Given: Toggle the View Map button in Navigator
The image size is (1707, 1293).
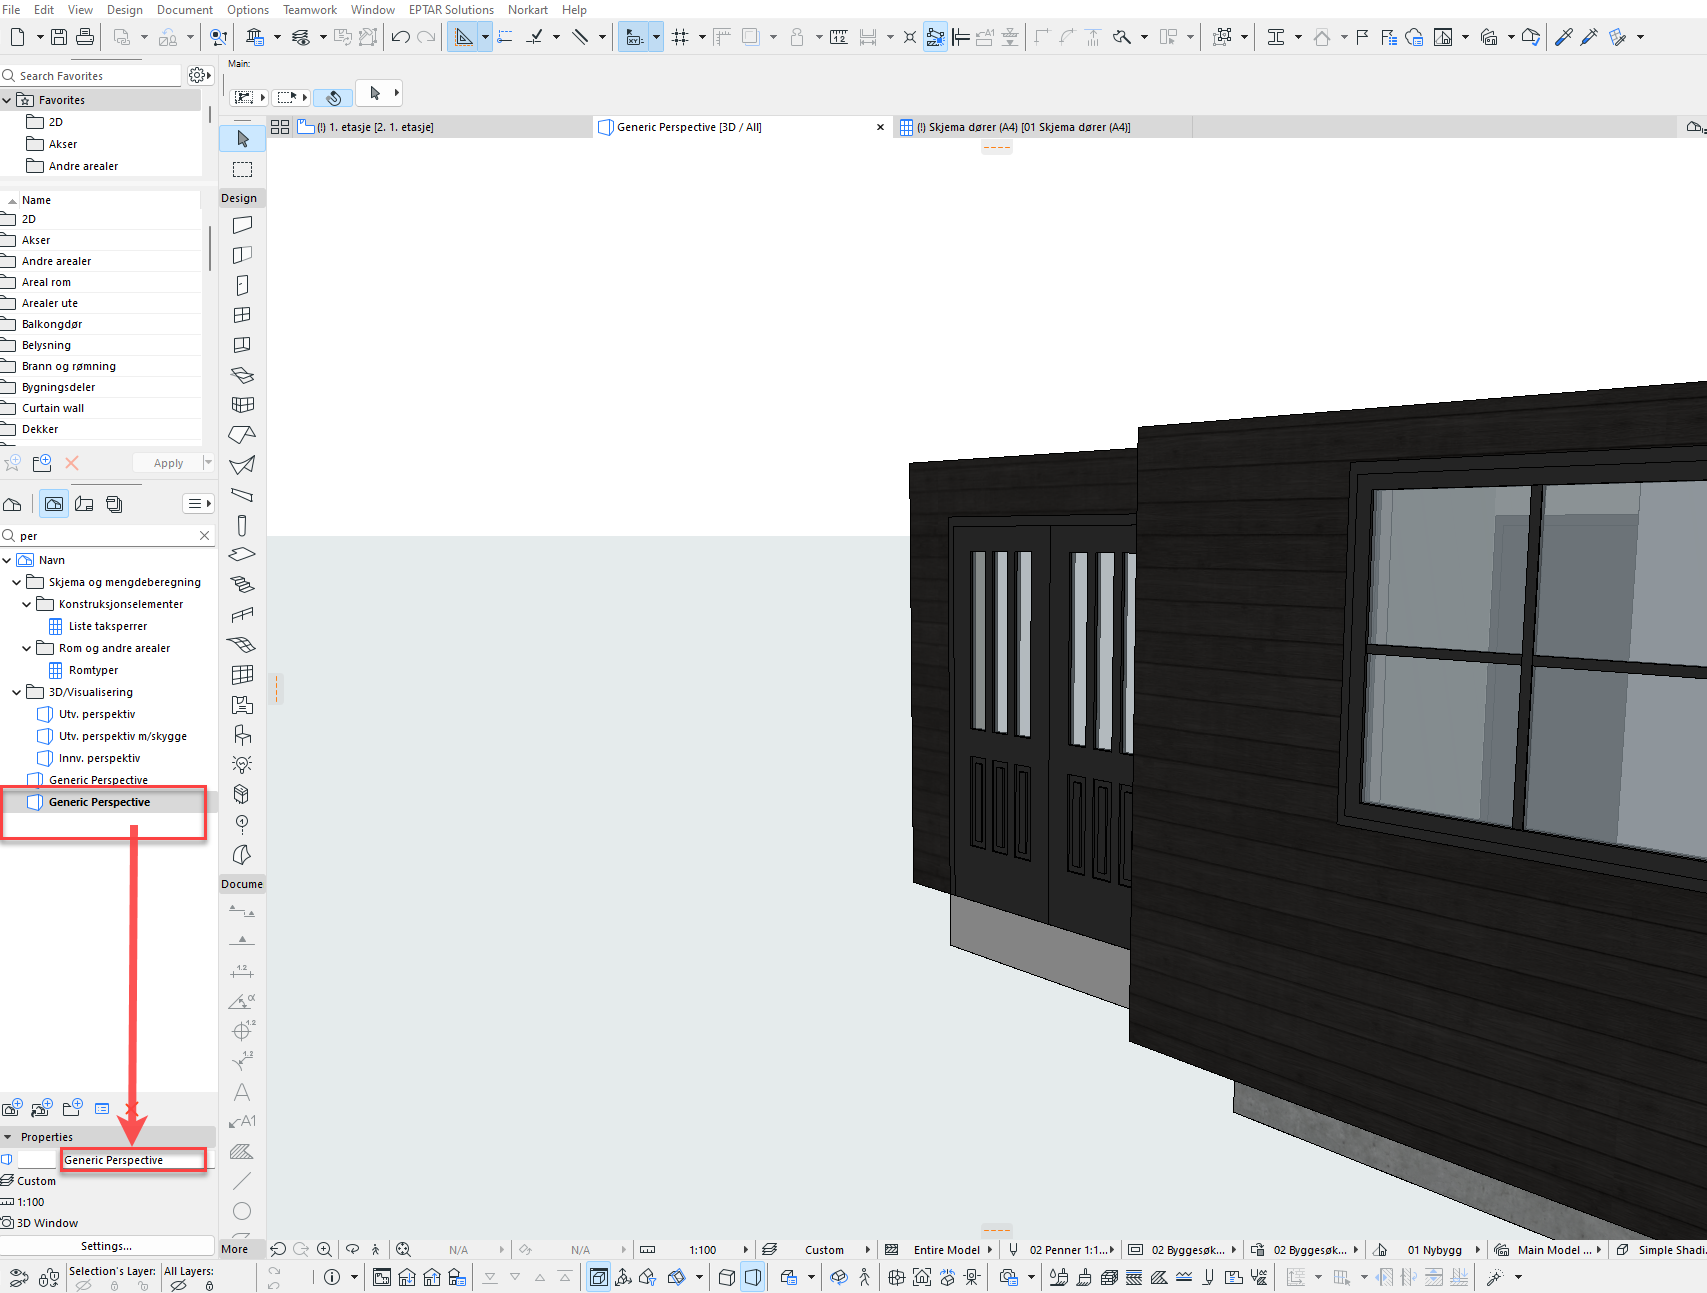Looking at the screenshot, I should pos(54,504).
